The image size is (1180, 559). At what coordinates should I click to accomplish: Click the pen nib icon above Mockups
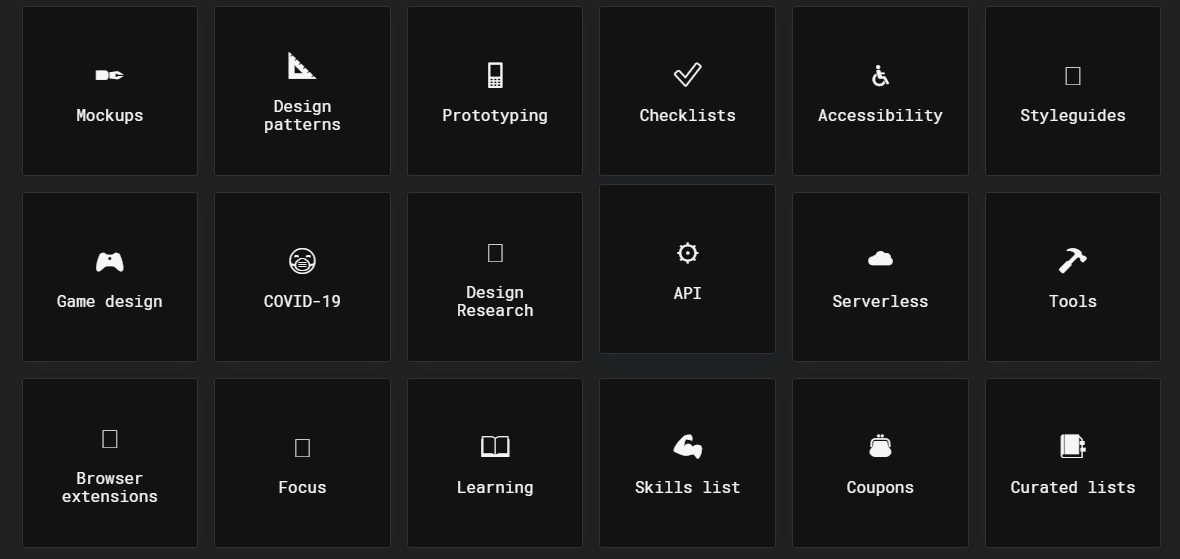109,75
